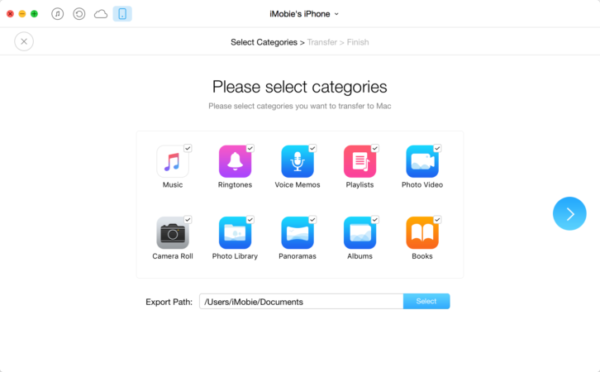Click the Export Path text field
The height and width of the screenshot is (372, 600).
[301, 301]
